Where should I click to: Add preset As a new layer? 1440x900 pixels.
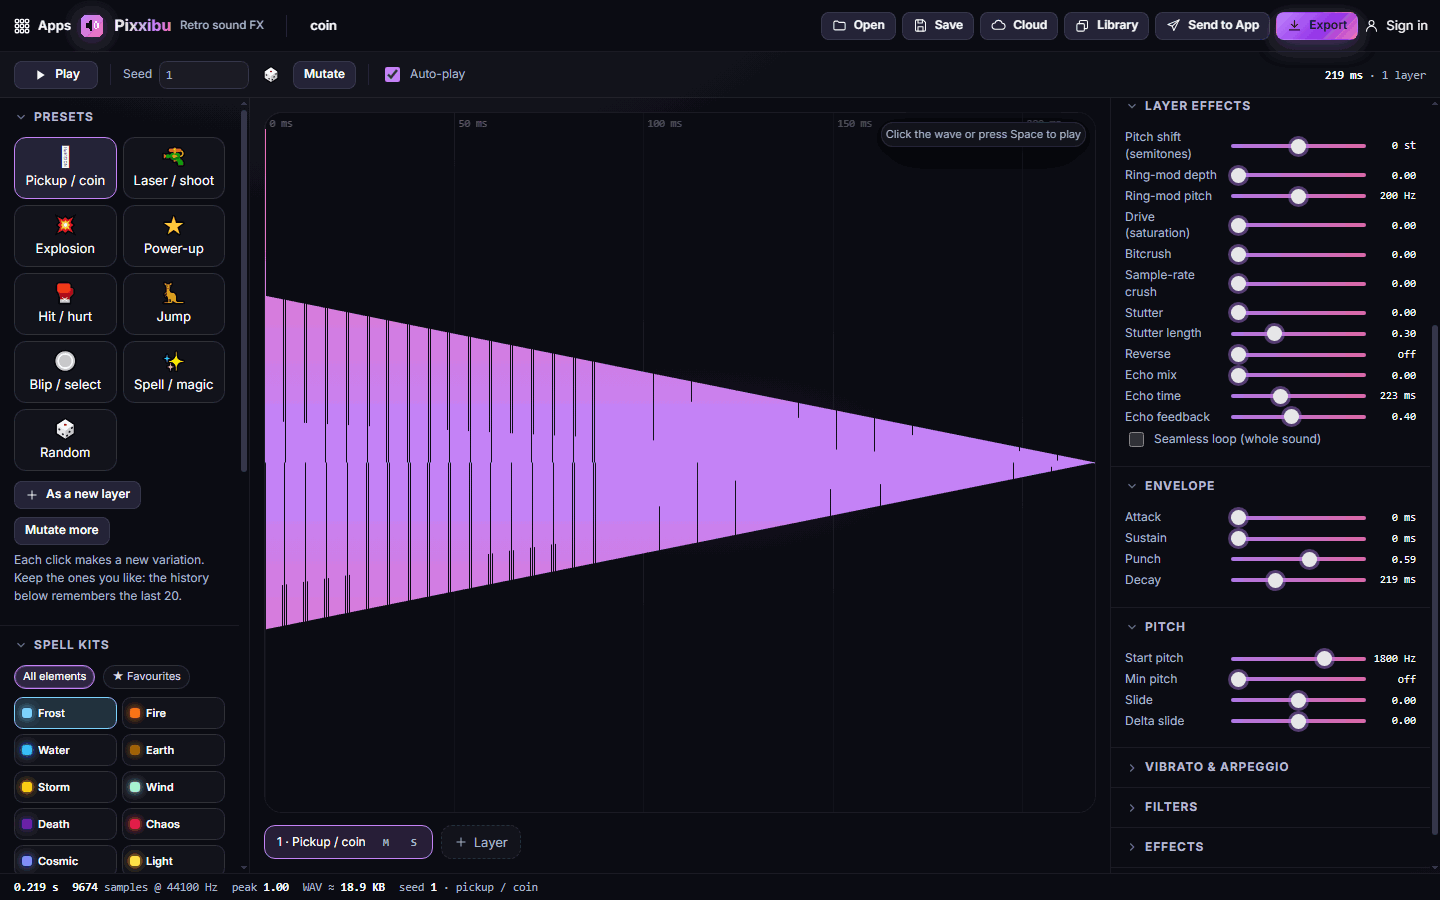77,495
